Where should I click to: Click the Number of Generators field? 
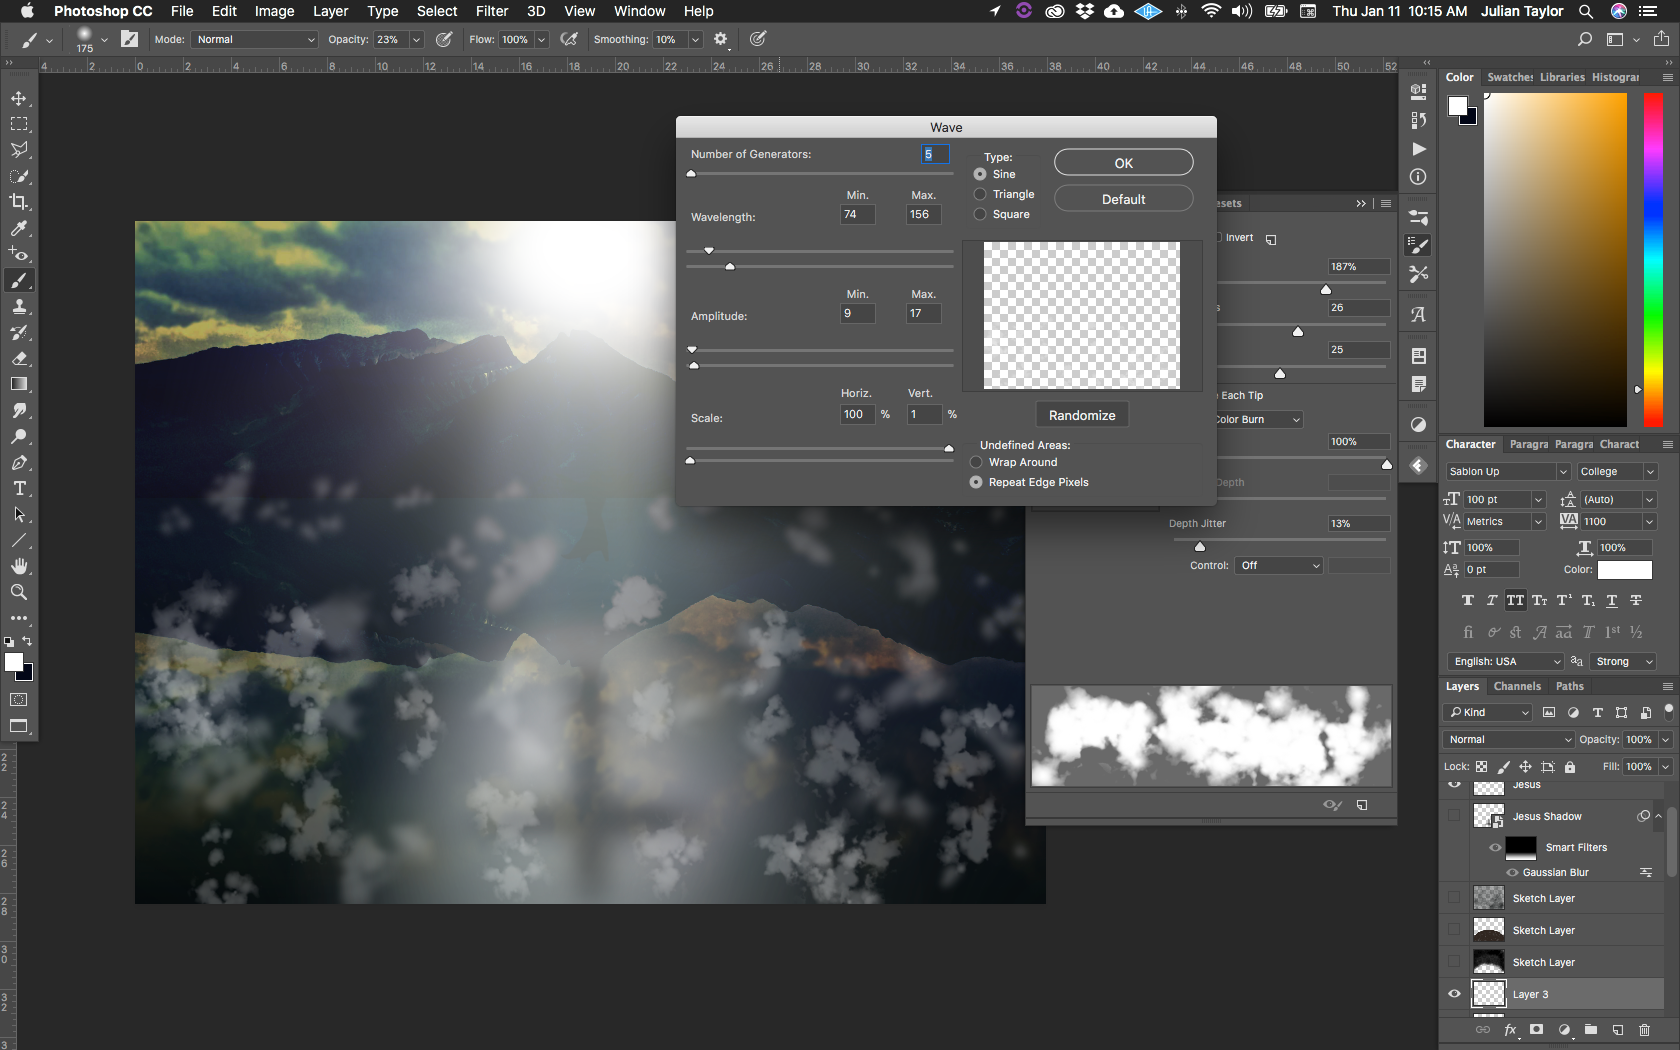click(x=934, y=154)
